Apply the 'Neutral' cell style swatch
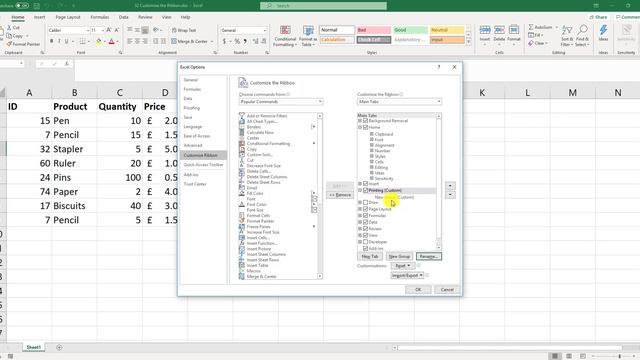This screenshot has height=360, width=640. 447,30
